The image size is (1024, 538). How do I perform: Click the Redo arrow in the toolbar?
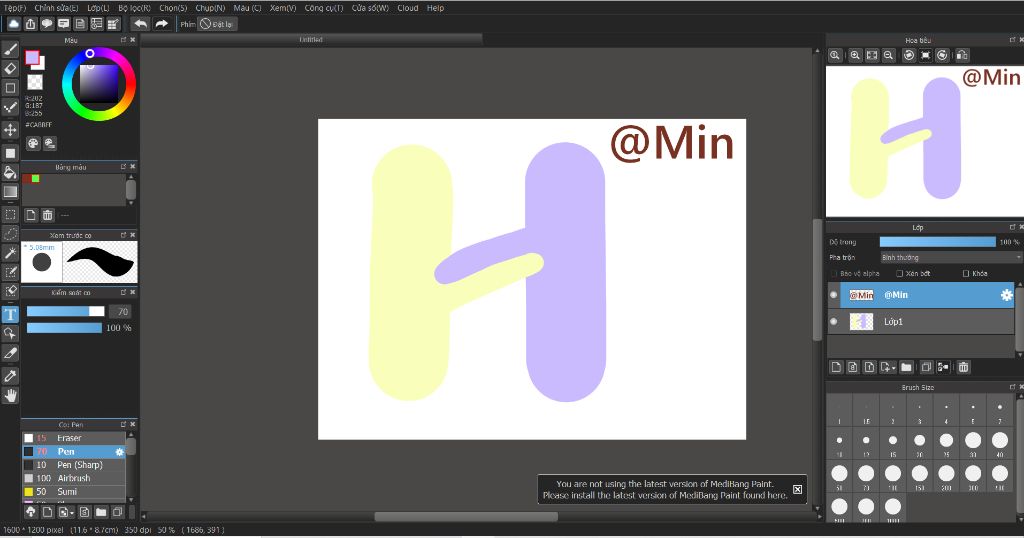tap(161, 24)
